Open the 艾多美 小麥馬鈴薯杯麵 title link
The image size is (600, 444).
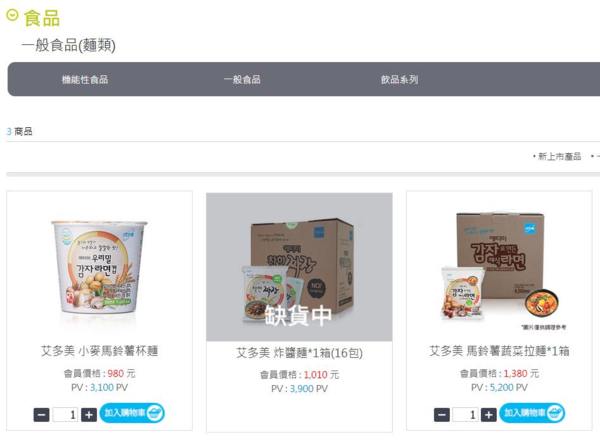(99, 351)
